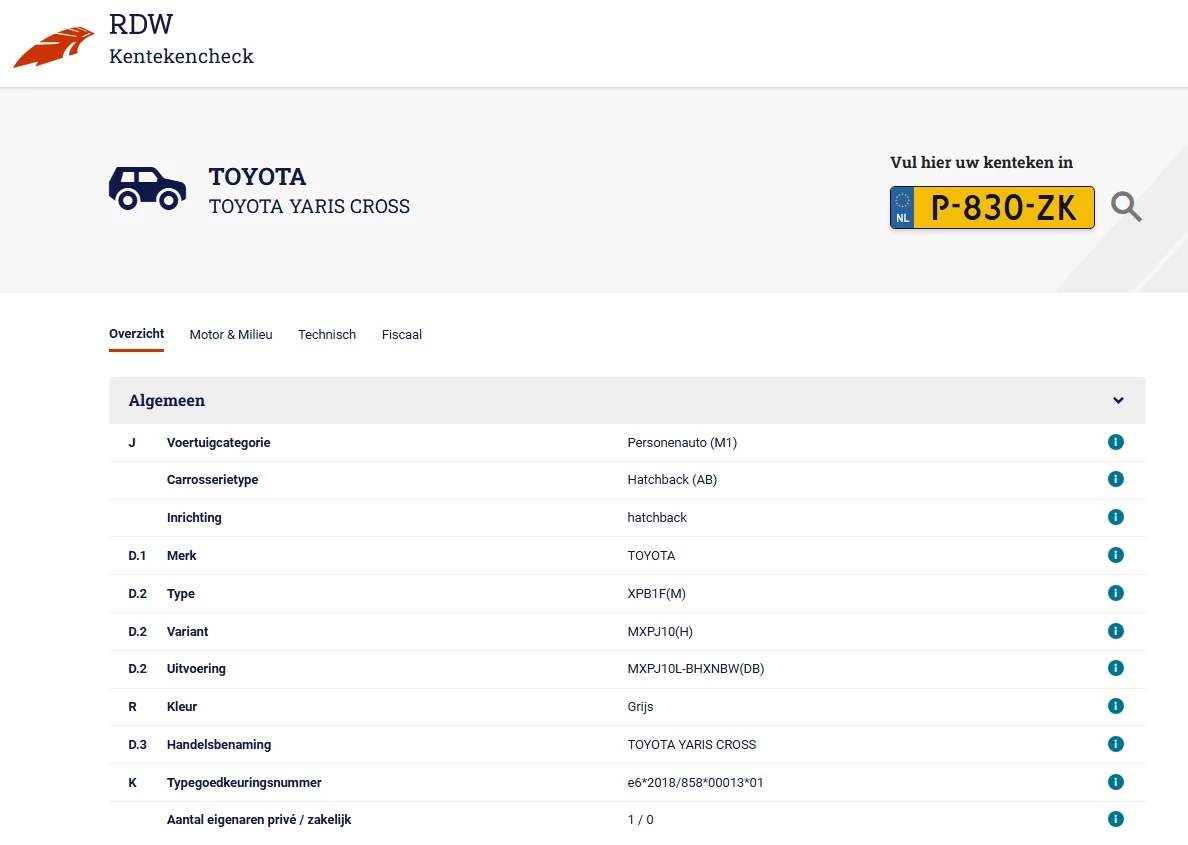The width and height of the screenshot is (1188, 845).
Task: Show info for Aantal eigenaren row
Action: pos(1116,819)
